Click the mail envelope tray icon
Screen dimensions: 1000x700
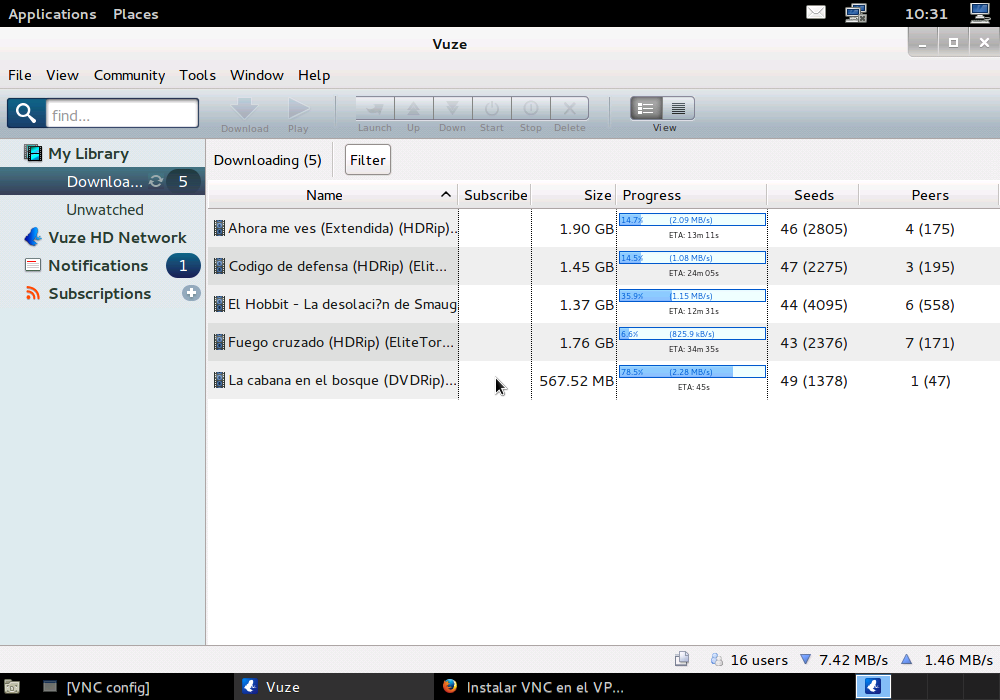point(816,12)
